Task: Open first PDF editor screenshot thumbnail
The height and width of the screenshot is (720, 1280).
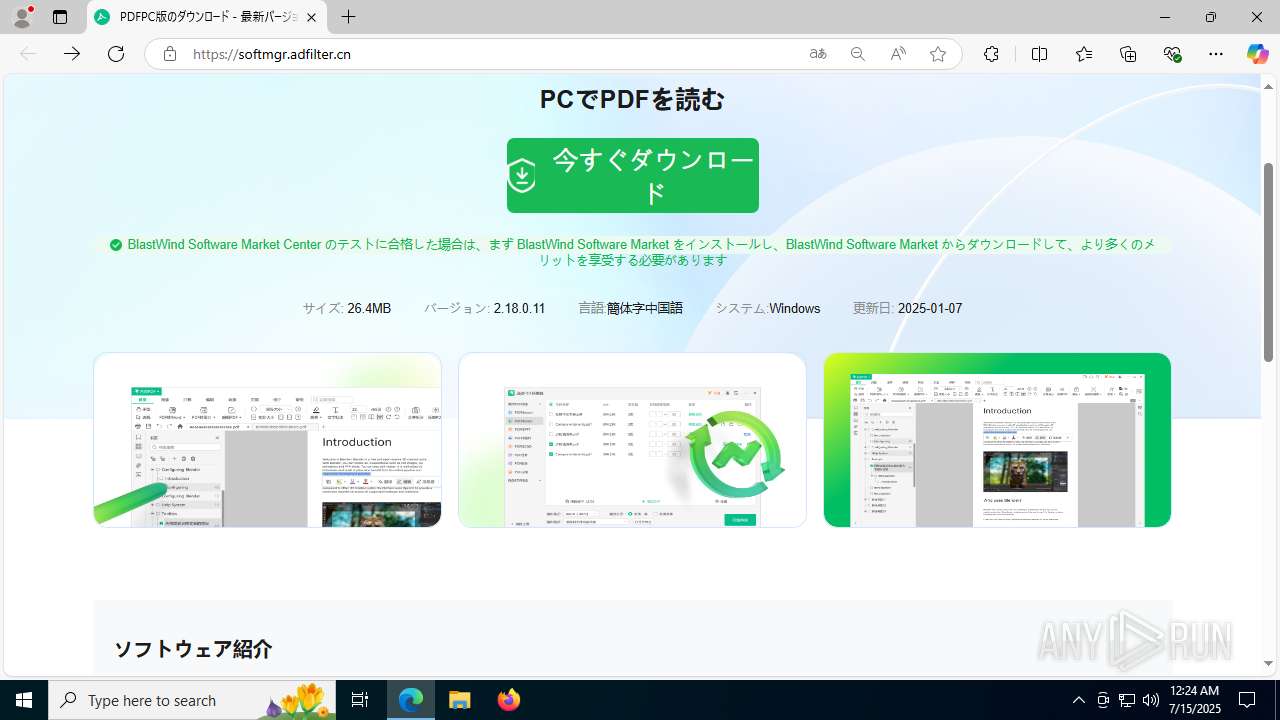Action: click(x=267, y=440)
